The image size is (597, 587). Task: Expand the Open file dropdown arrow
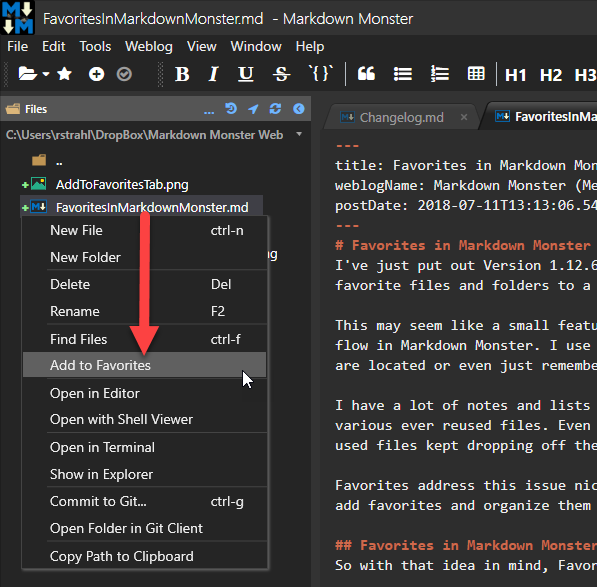click(x=46, y=74)
